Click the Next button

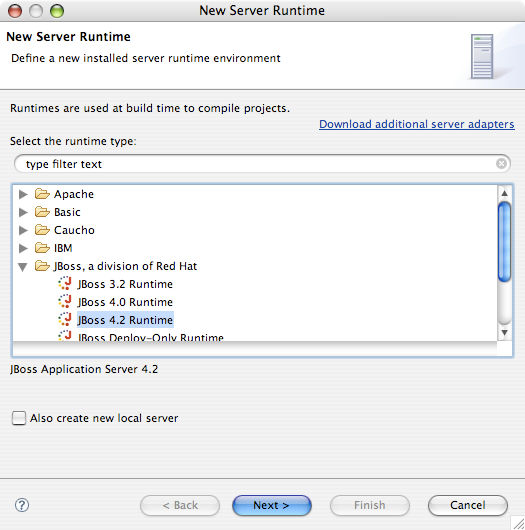(272, 505)
